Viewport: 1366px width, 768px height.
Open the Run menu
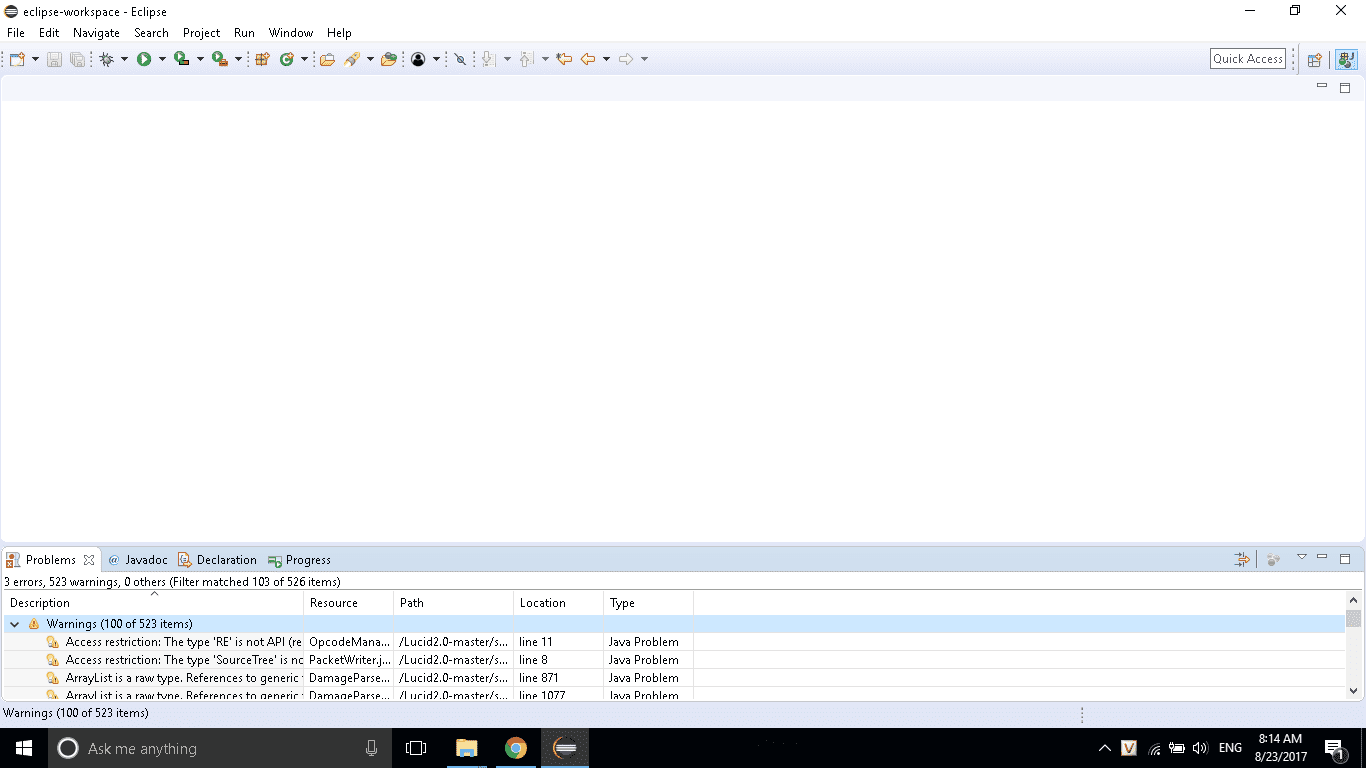[x=244, y=33]
